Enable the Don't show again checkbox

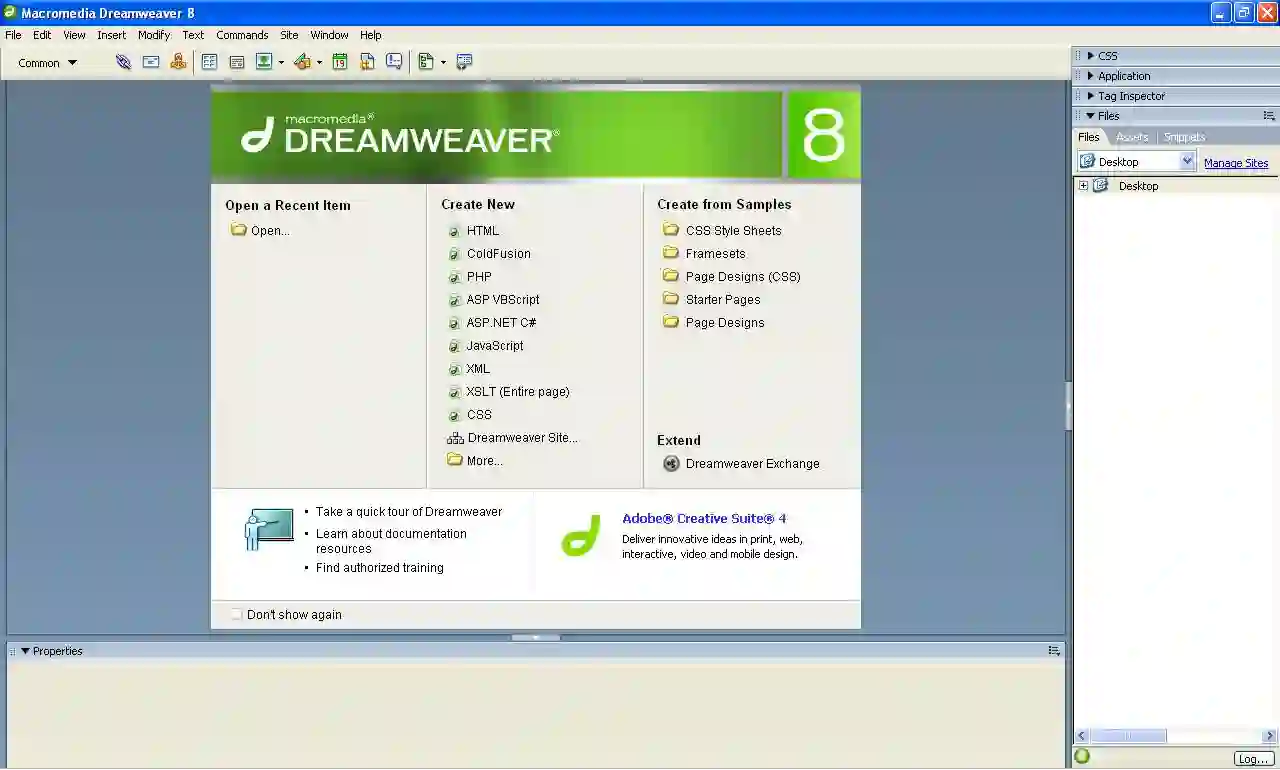237,615
